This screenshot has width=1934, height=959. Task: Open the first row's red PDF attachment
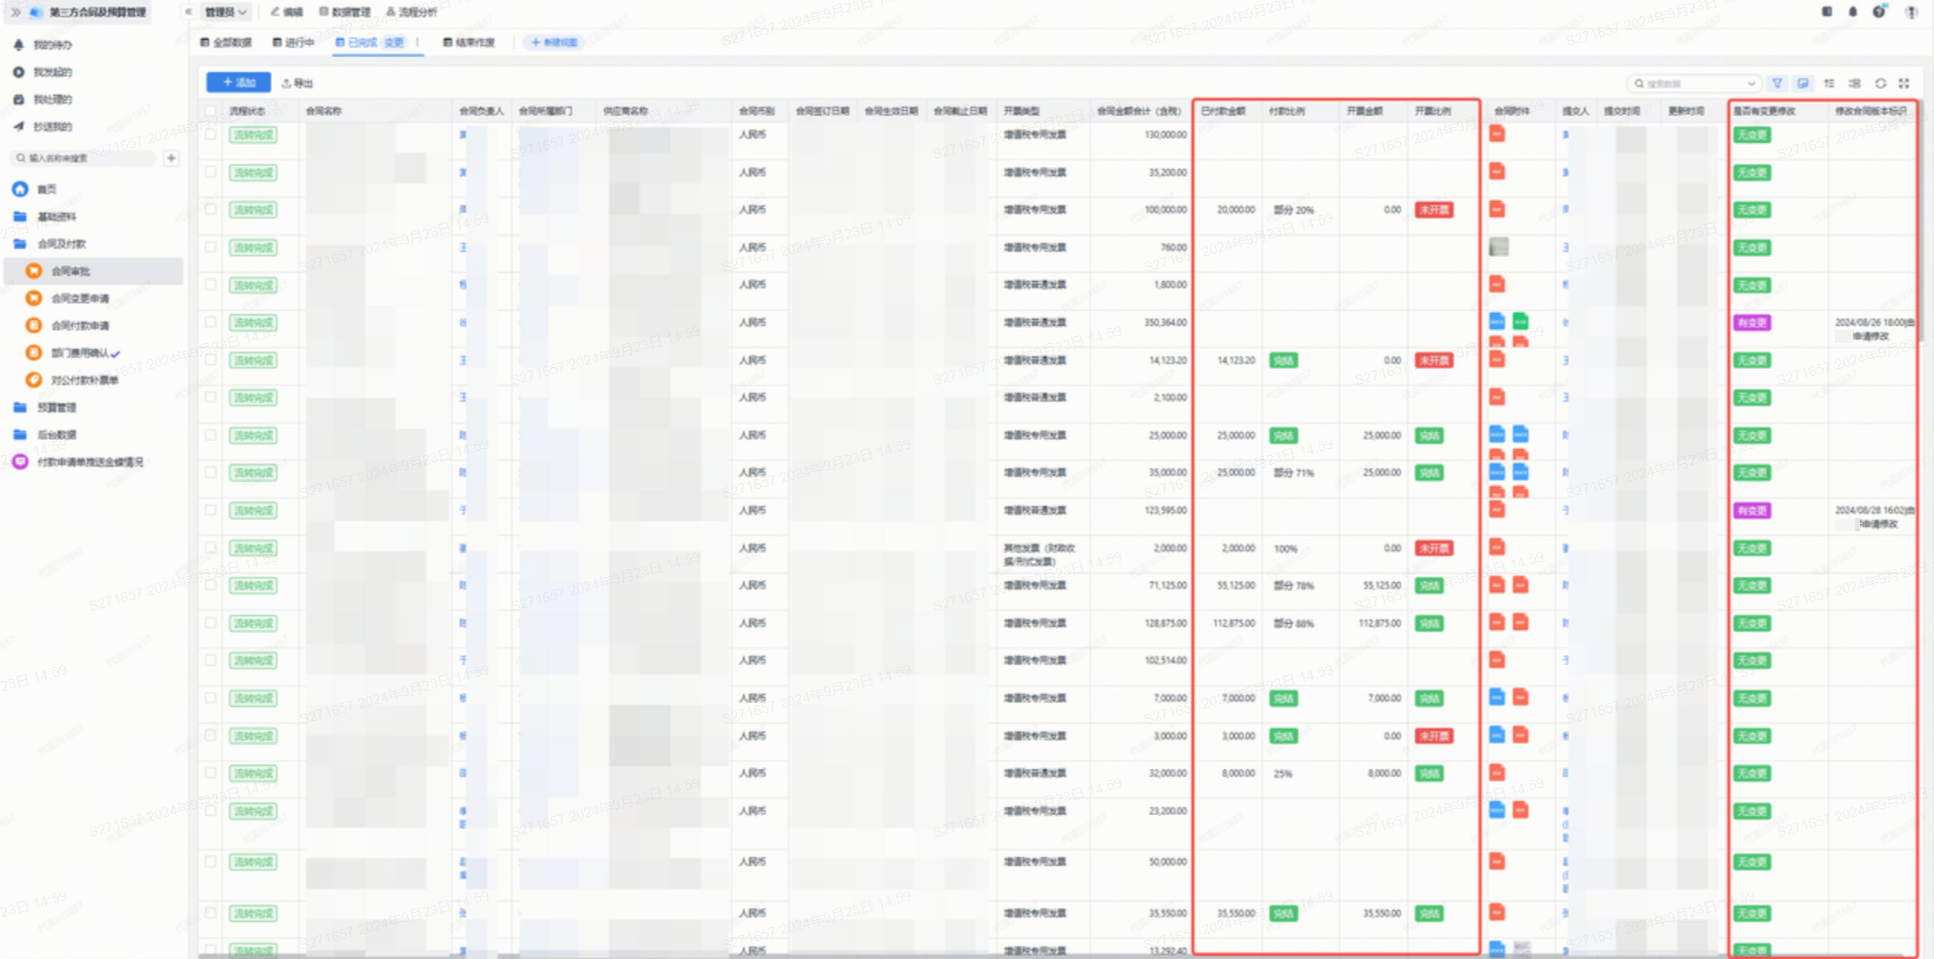(1497, 135)
